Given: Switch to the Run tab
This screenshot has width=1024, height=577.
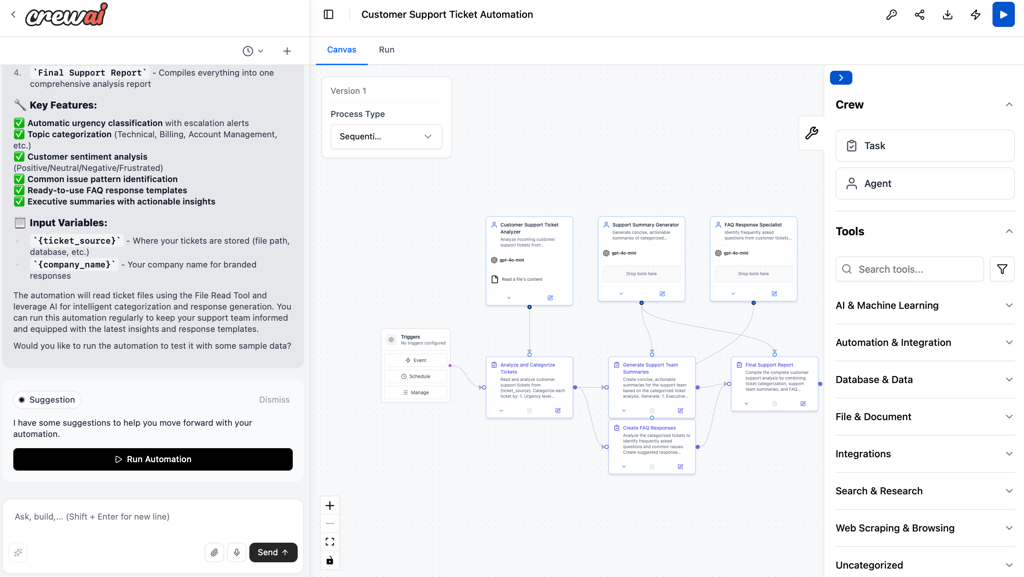Looking at the screenshot, I should point(387,50).
